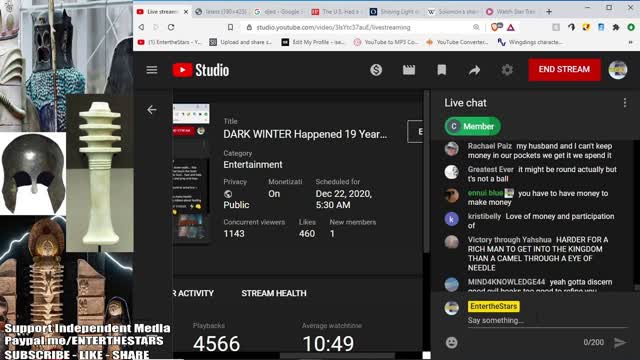The image size is (640, 360).
Task: Click the clapperboard highlight icon
Action: pos(409,70)
